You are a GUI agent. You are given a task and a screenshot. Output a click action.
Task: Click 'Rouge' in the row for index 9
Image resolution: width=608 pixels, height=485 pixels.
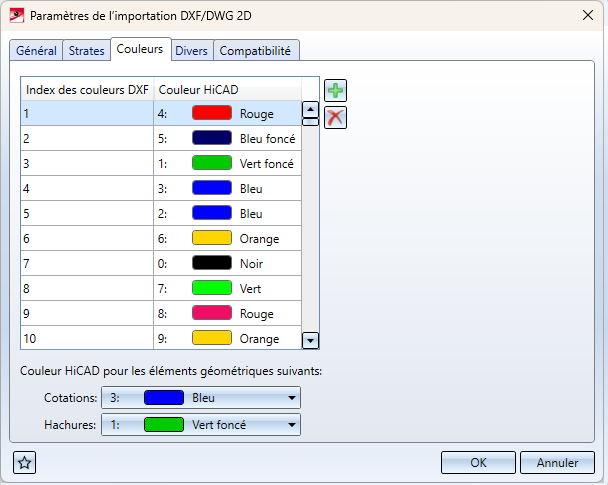[x=257, y=314]
